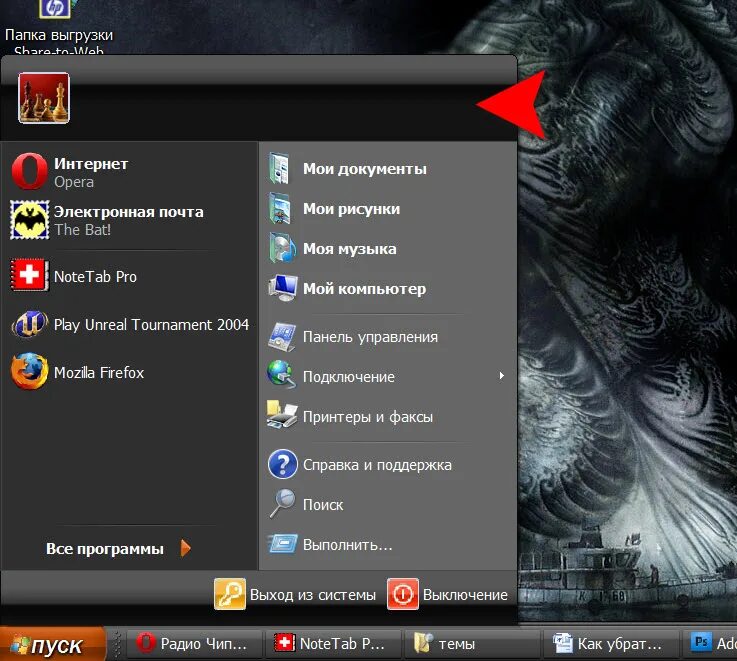This screenshot has height=661, width=737.
Task: Click the Opera subtitle text
Action: tap(74, 182)
